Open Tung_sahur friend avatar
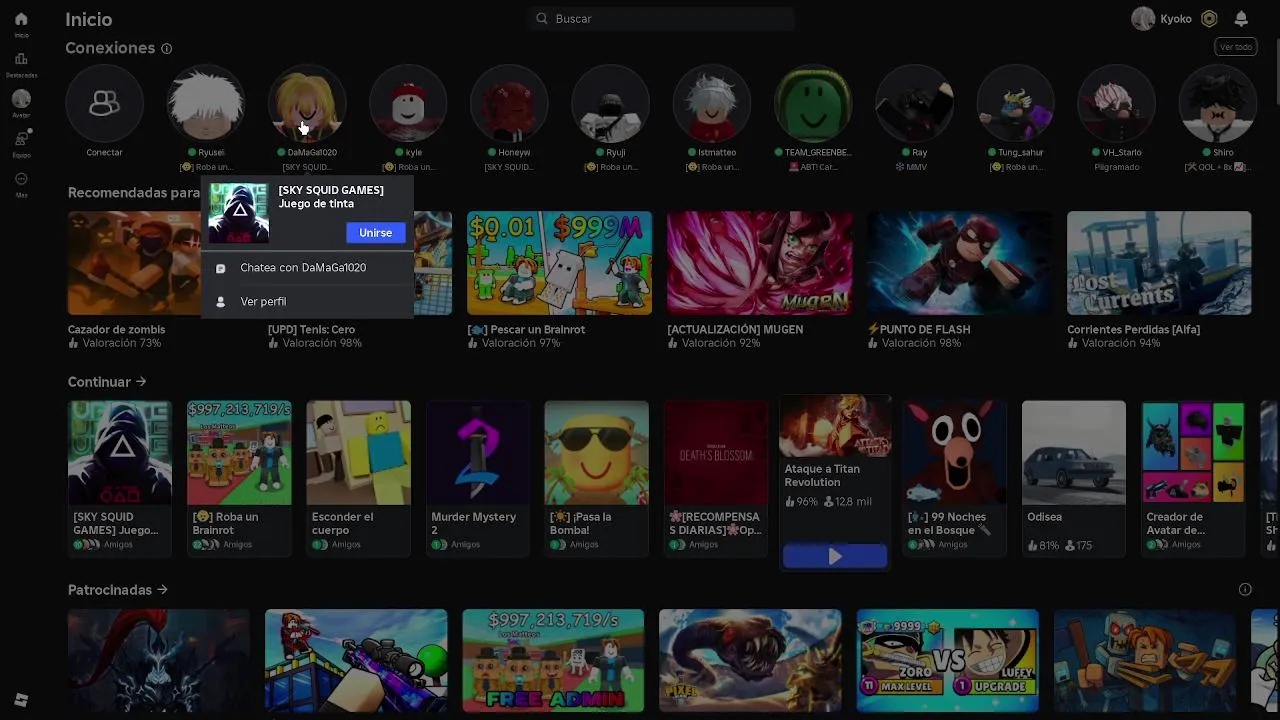1280x720 pixels. point(1015,103)
